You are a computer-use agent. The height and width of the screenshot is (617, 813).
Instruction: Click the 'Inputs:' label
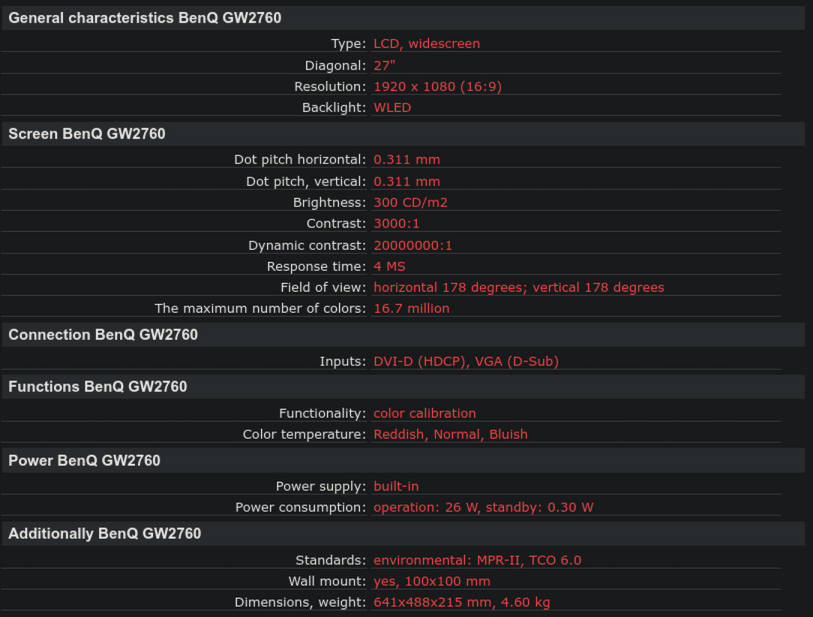[343, 361]
